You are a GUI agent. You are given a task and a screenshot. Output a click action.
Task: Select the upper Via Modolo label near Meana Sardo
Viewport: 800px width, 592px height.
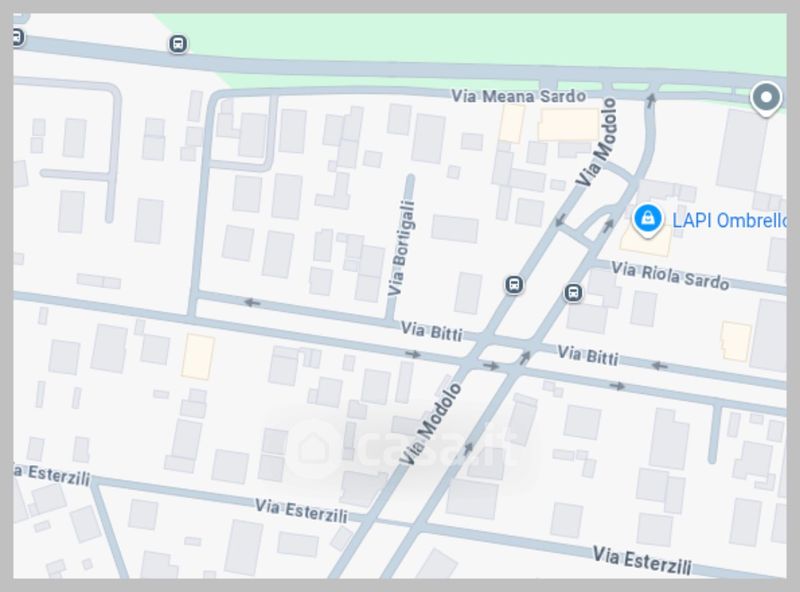596,142
